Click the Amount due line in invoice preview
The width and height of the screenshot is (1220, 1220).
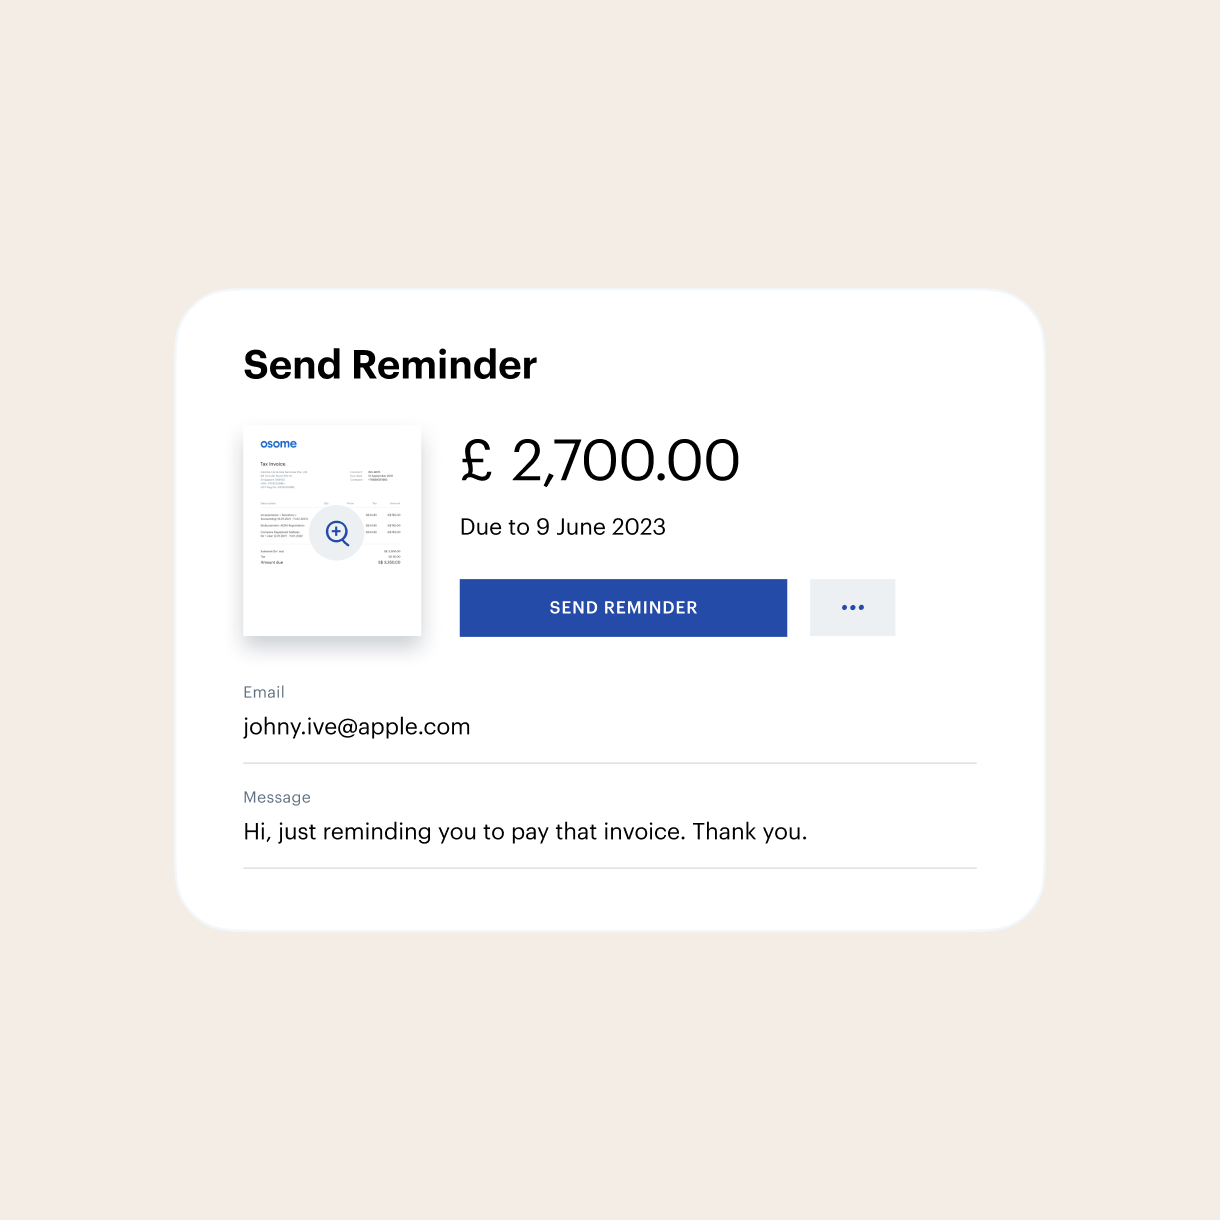(330, 563)
